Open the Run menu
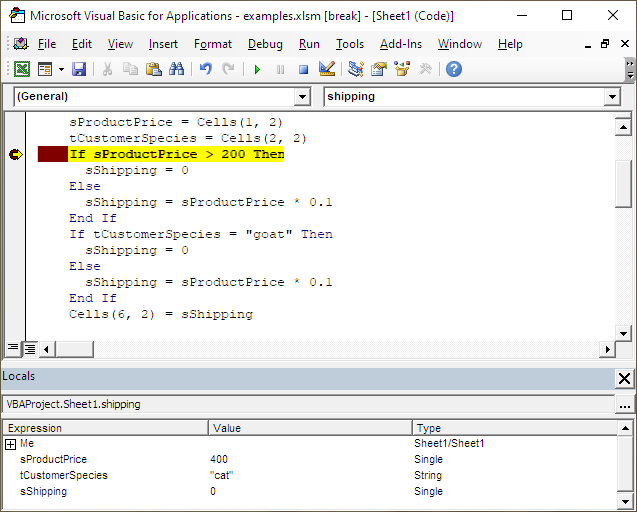637x512 pixels. pos(309,44)
